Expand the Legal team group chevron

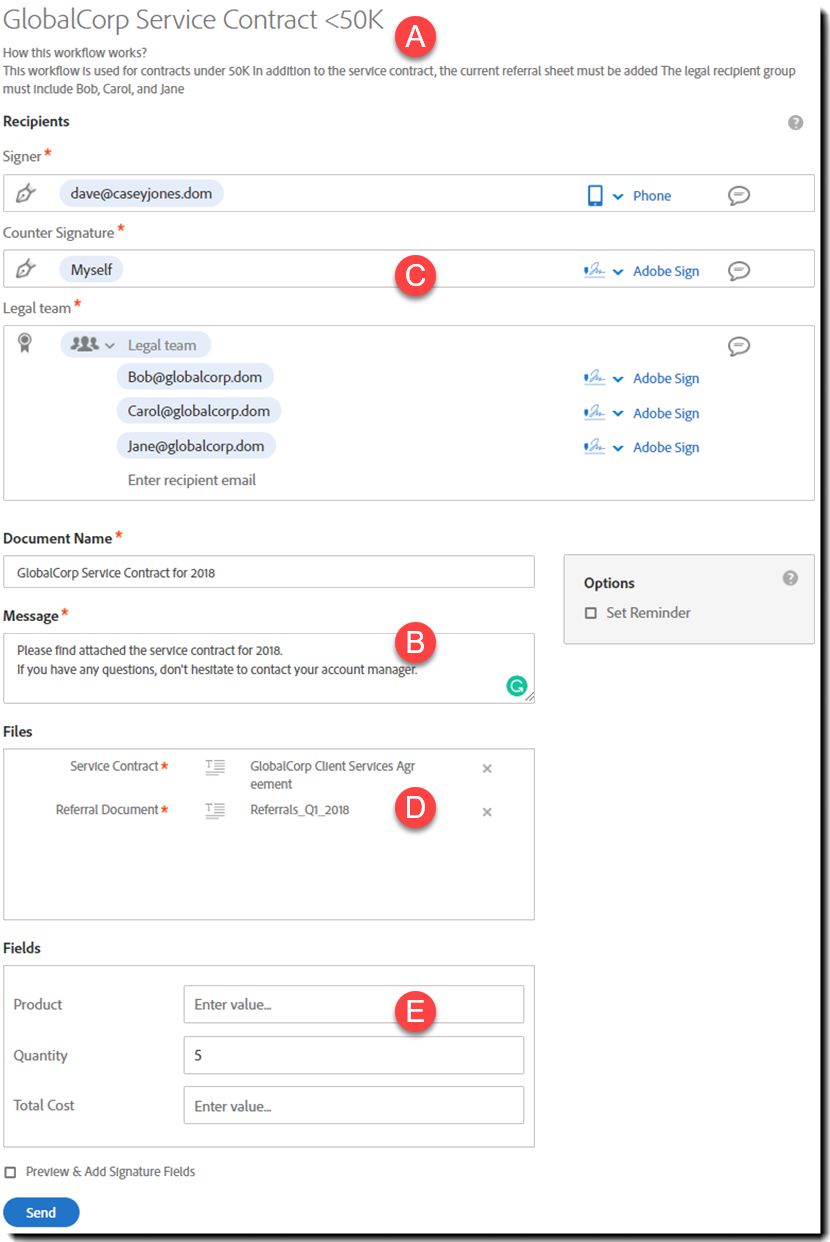click(x=110, y=345)
